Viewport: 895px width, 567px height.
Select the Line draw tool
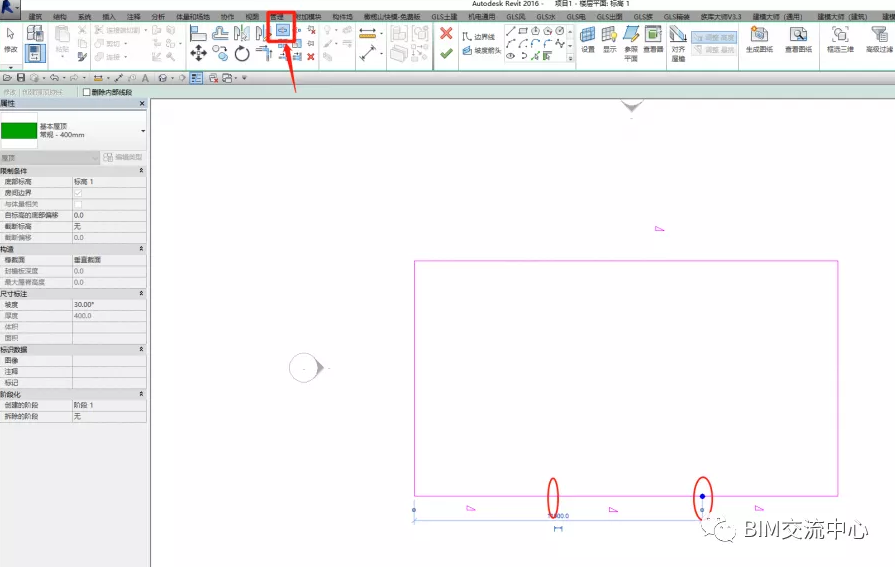click(x=511, y=31)
